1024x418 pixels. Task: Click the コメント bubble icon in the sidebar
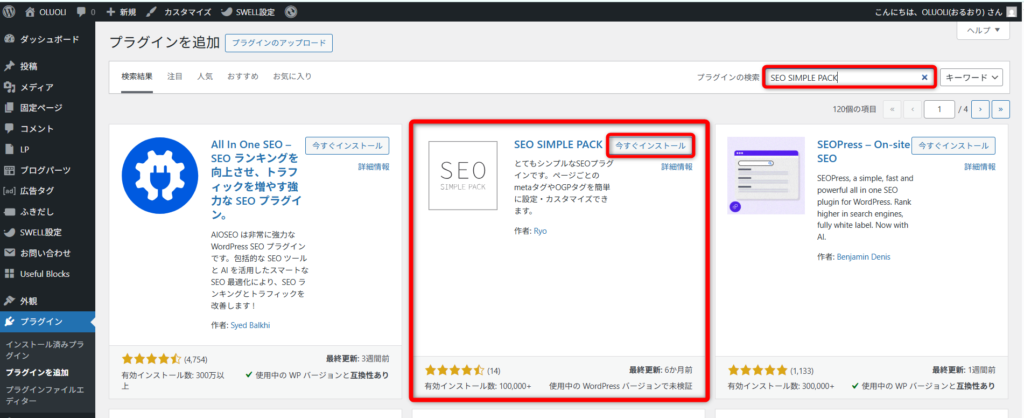pyautogui.click(x=9, y=129)
